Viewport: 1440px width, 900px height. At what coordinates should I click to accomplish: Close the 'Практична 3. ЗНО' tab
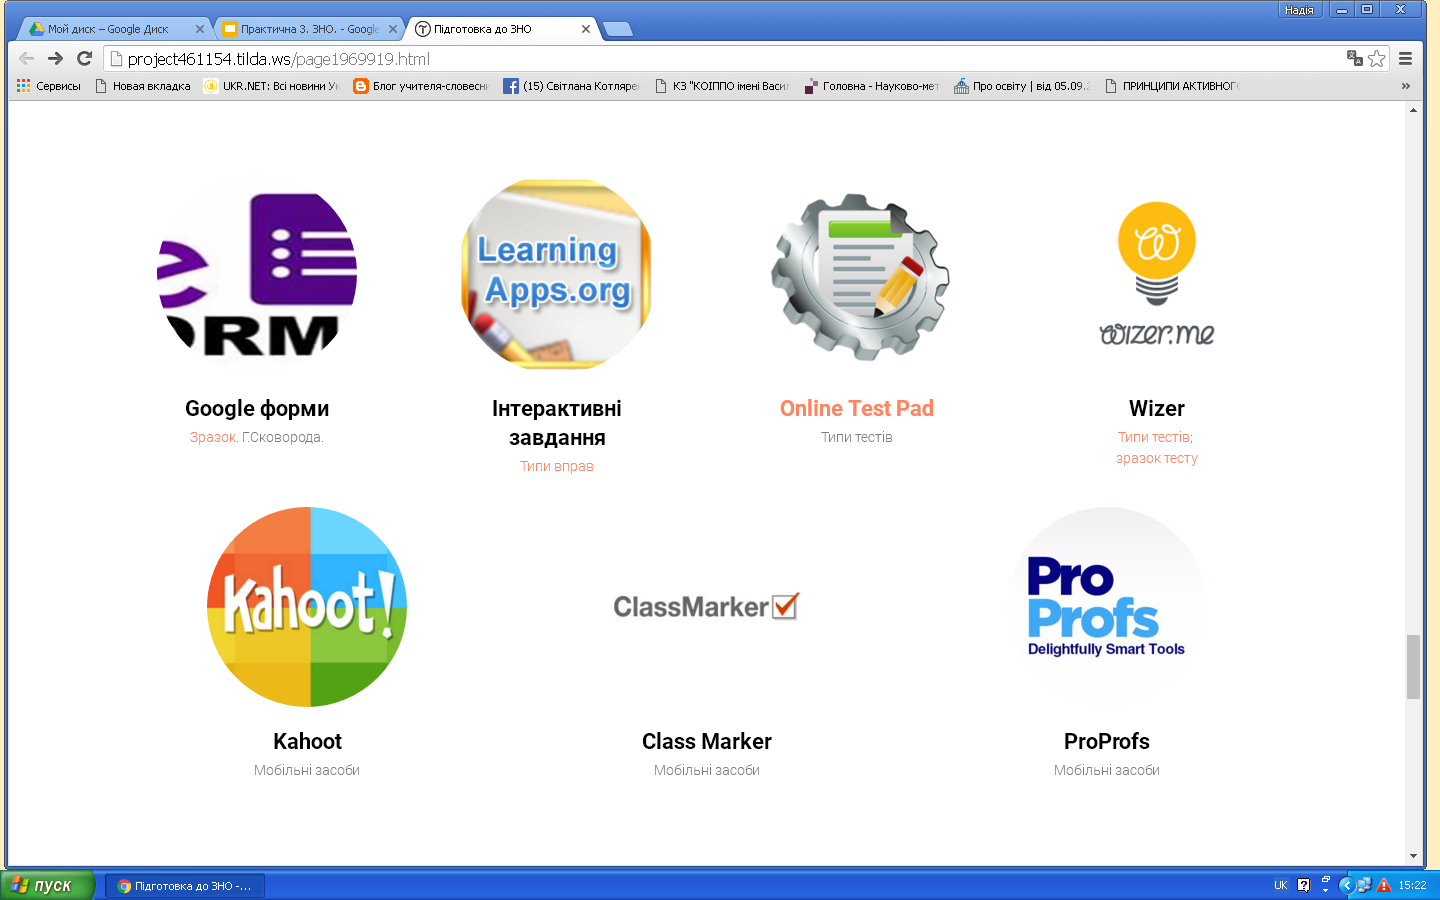click(x=393, y=29)
